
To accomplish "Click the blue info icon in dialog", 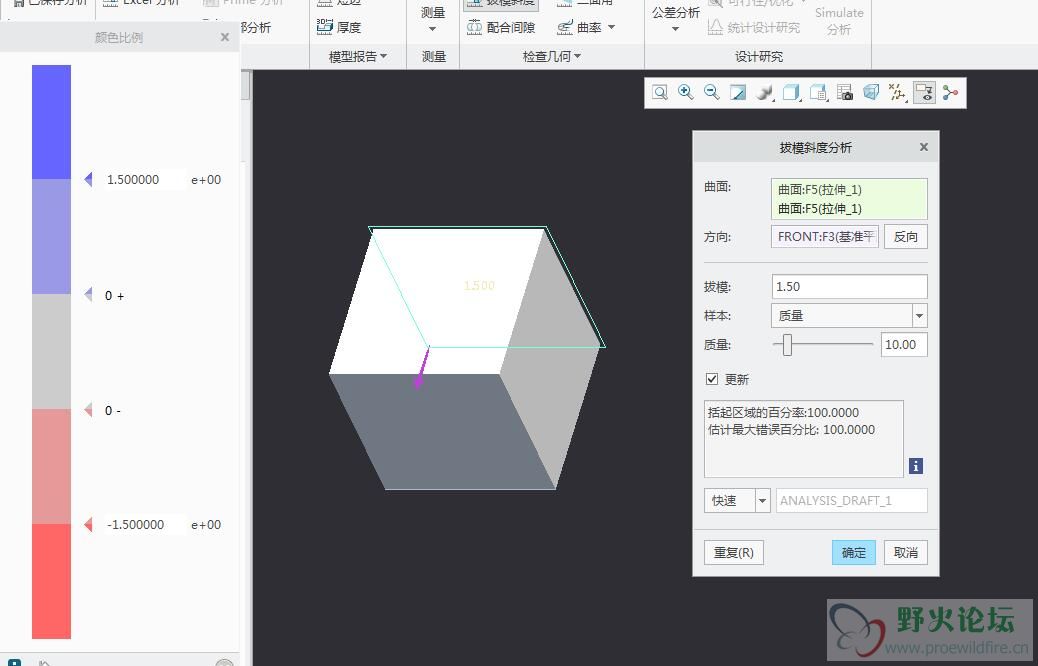I will [916, 466].
